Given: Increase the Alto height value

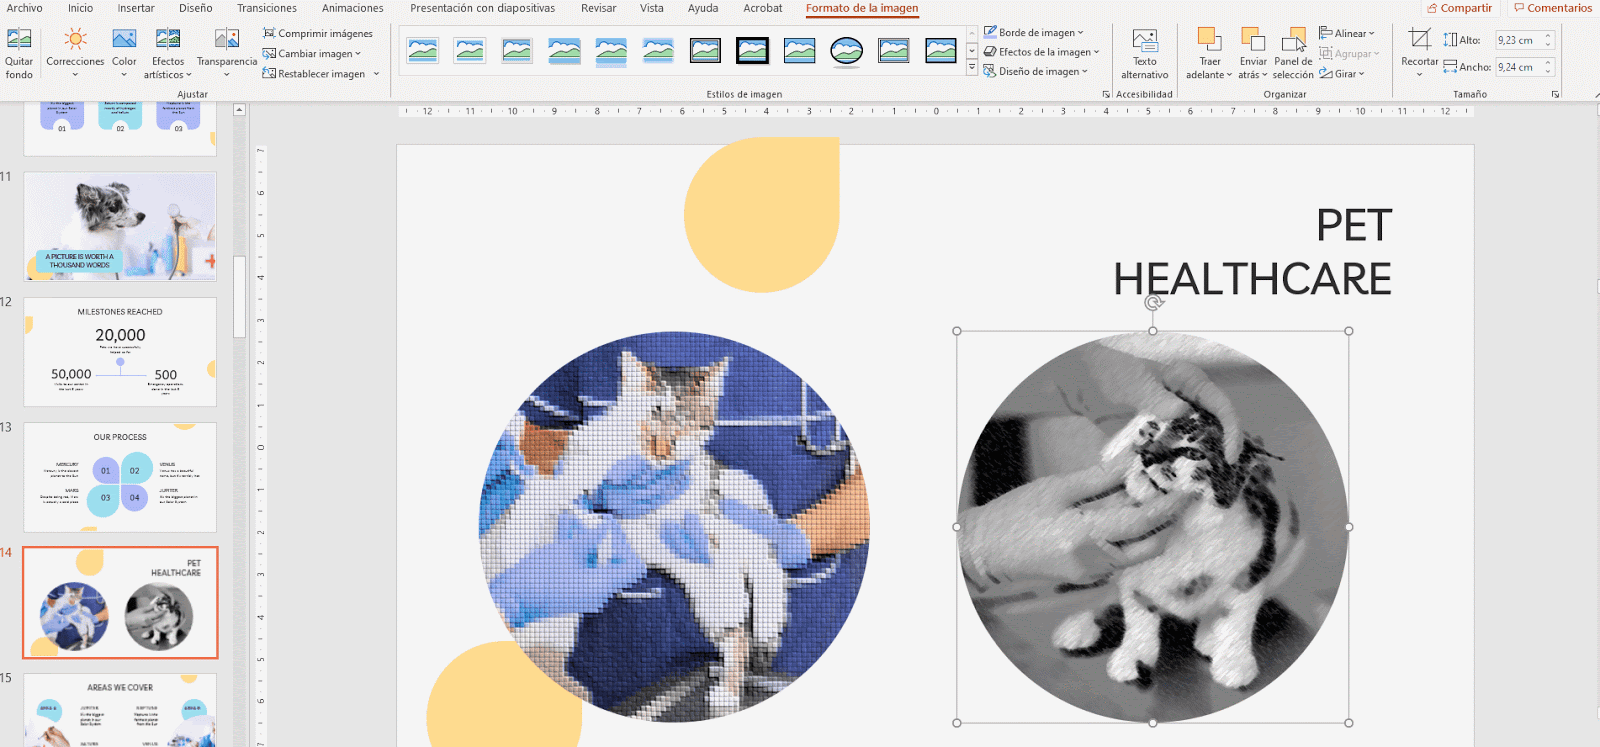Looking at the screenshot, I should pyautogui.click(x=1548, y=36).
